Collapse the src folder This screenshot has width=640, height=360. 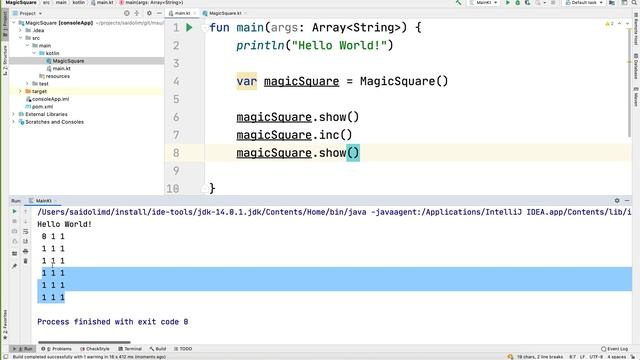pos(20,38)
